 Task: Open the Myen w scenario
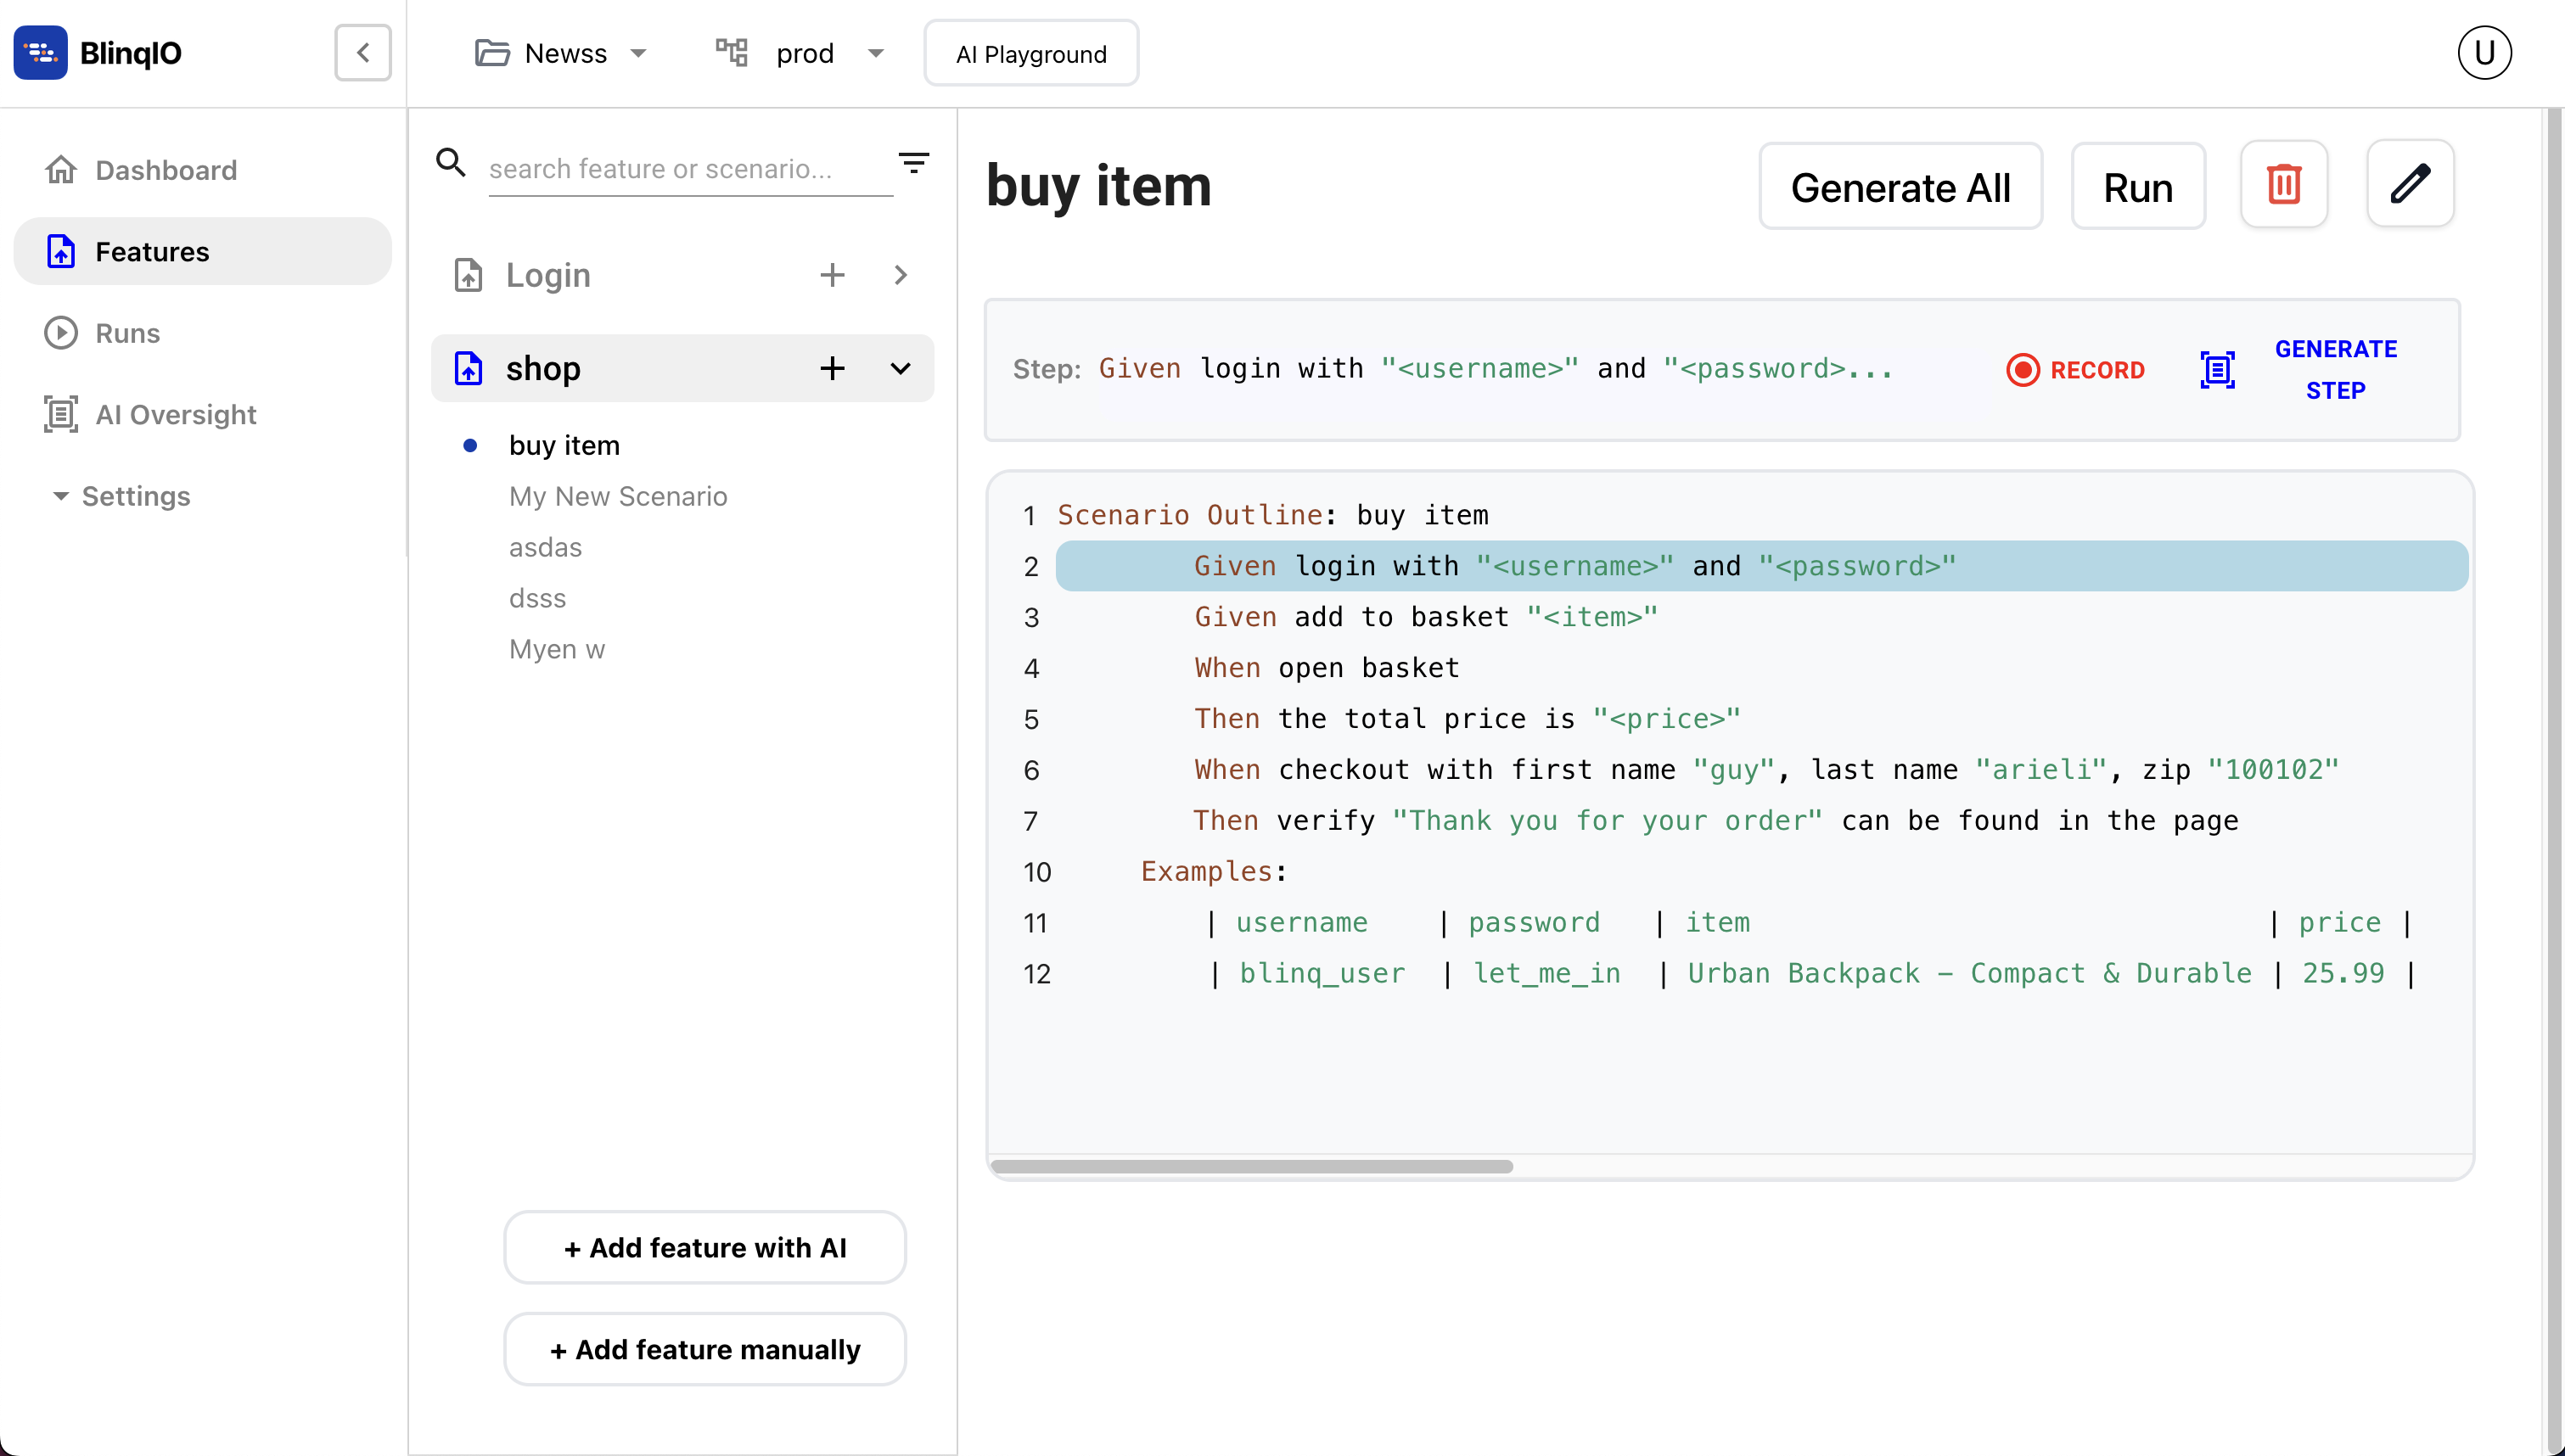point(557,649)
